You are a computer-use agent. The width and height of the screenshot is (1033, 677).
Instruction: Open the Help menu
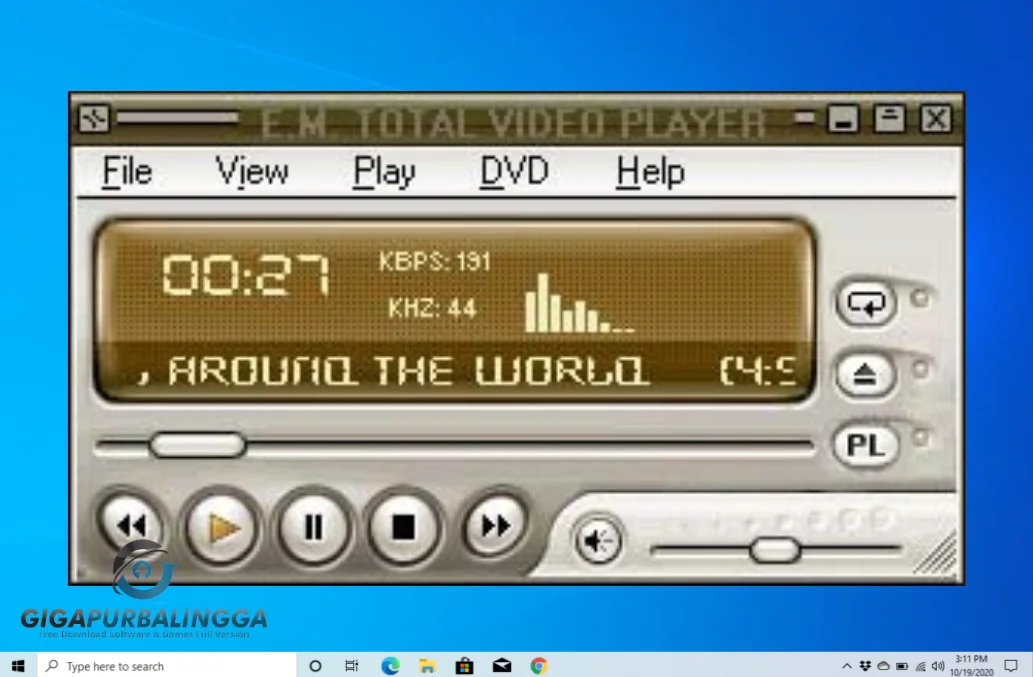click(650, 172)
